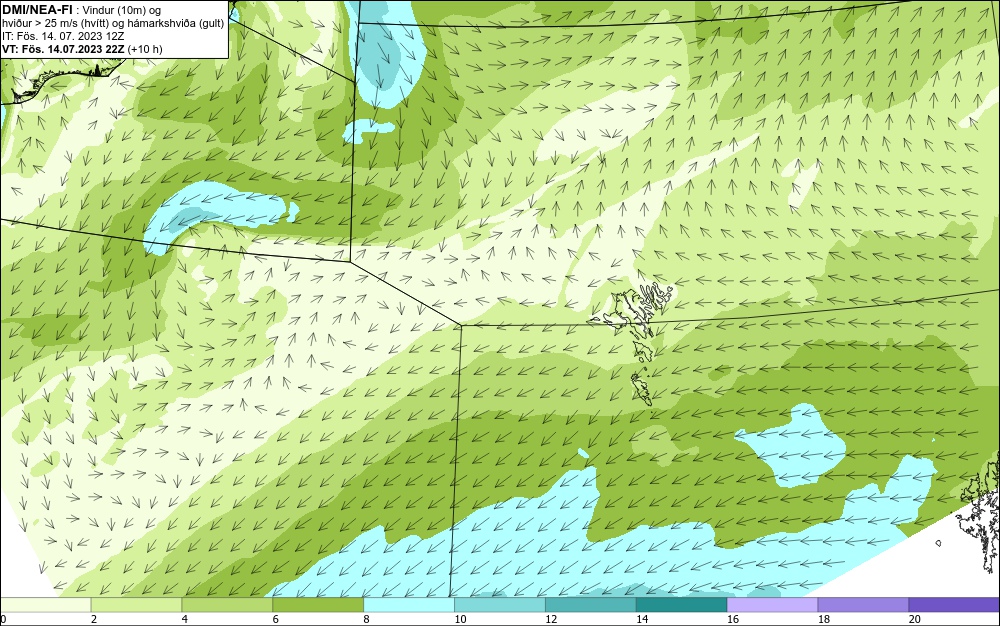1000x626 pixels.
Task: Click the legend scale value 0
Action: tap(3, 619)
